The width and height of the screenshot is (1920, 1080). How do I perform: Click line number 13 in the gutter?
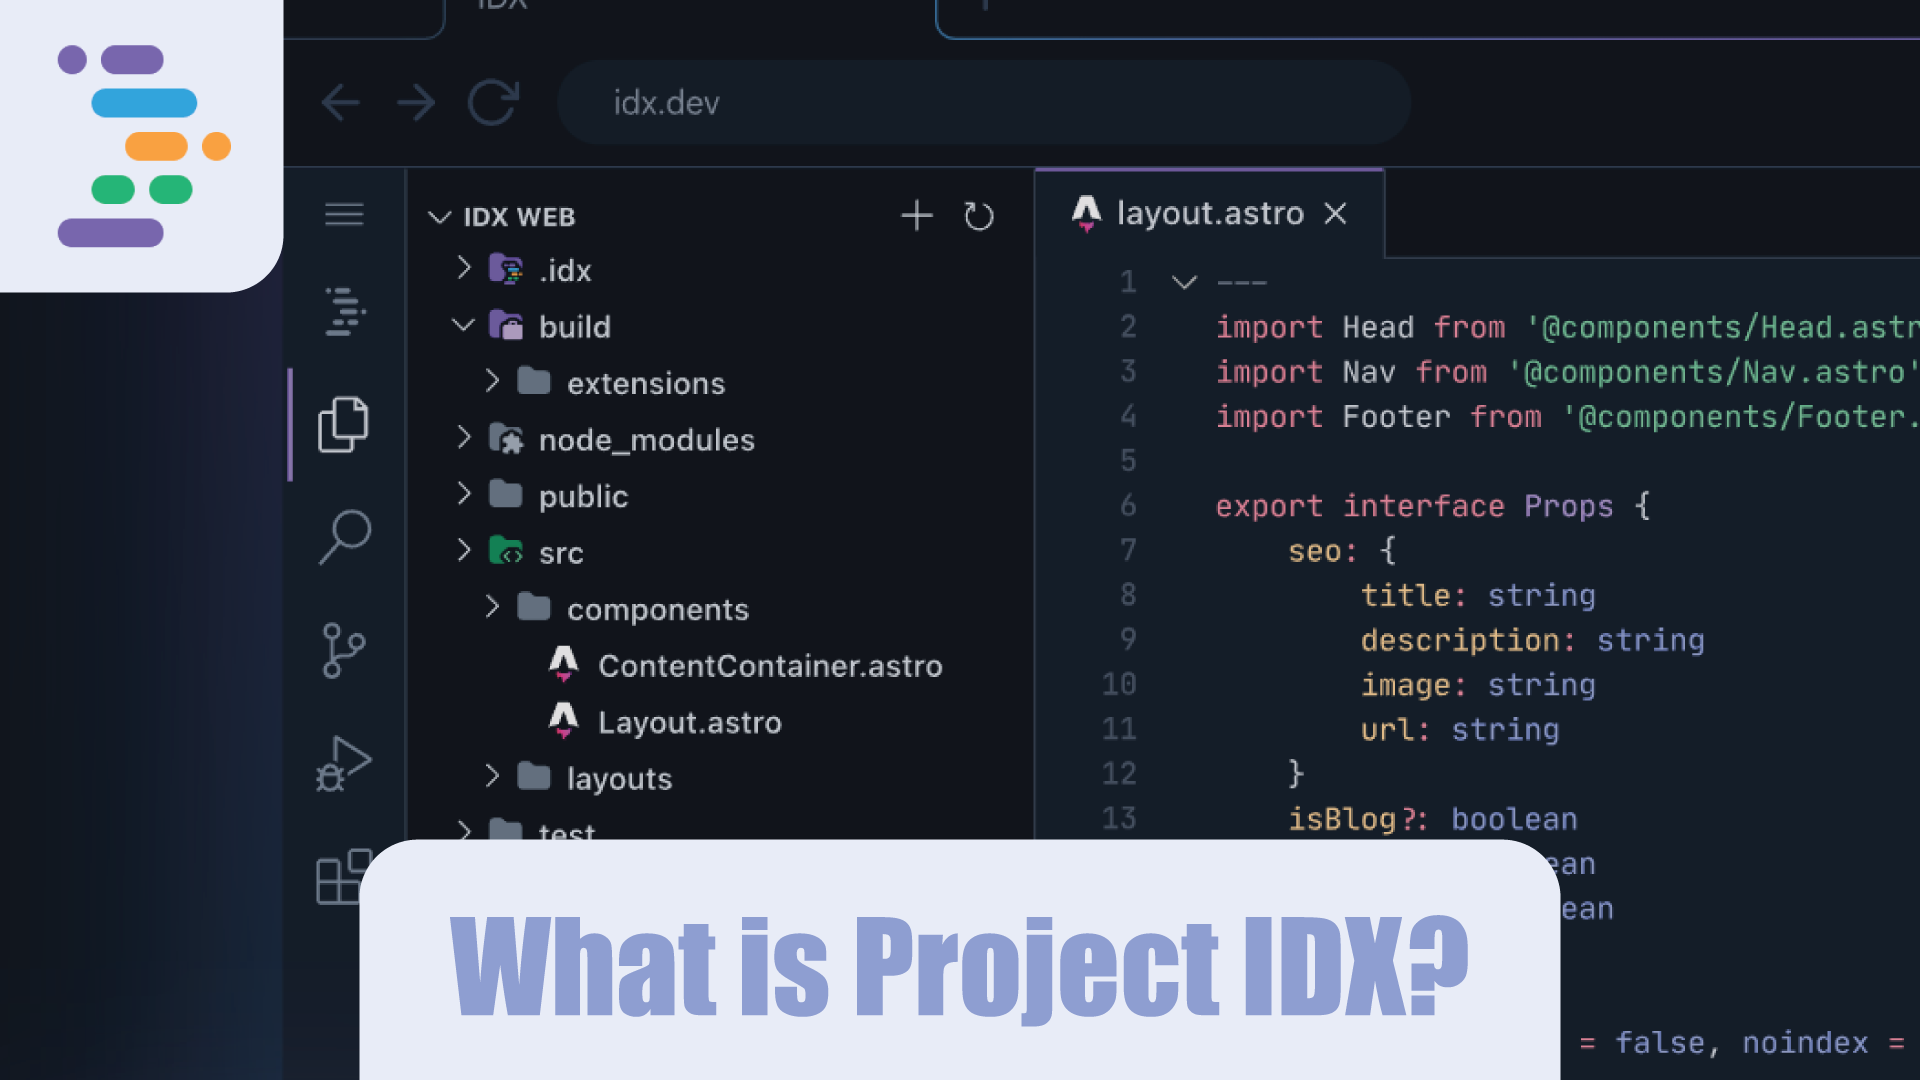click(1118, 818)
